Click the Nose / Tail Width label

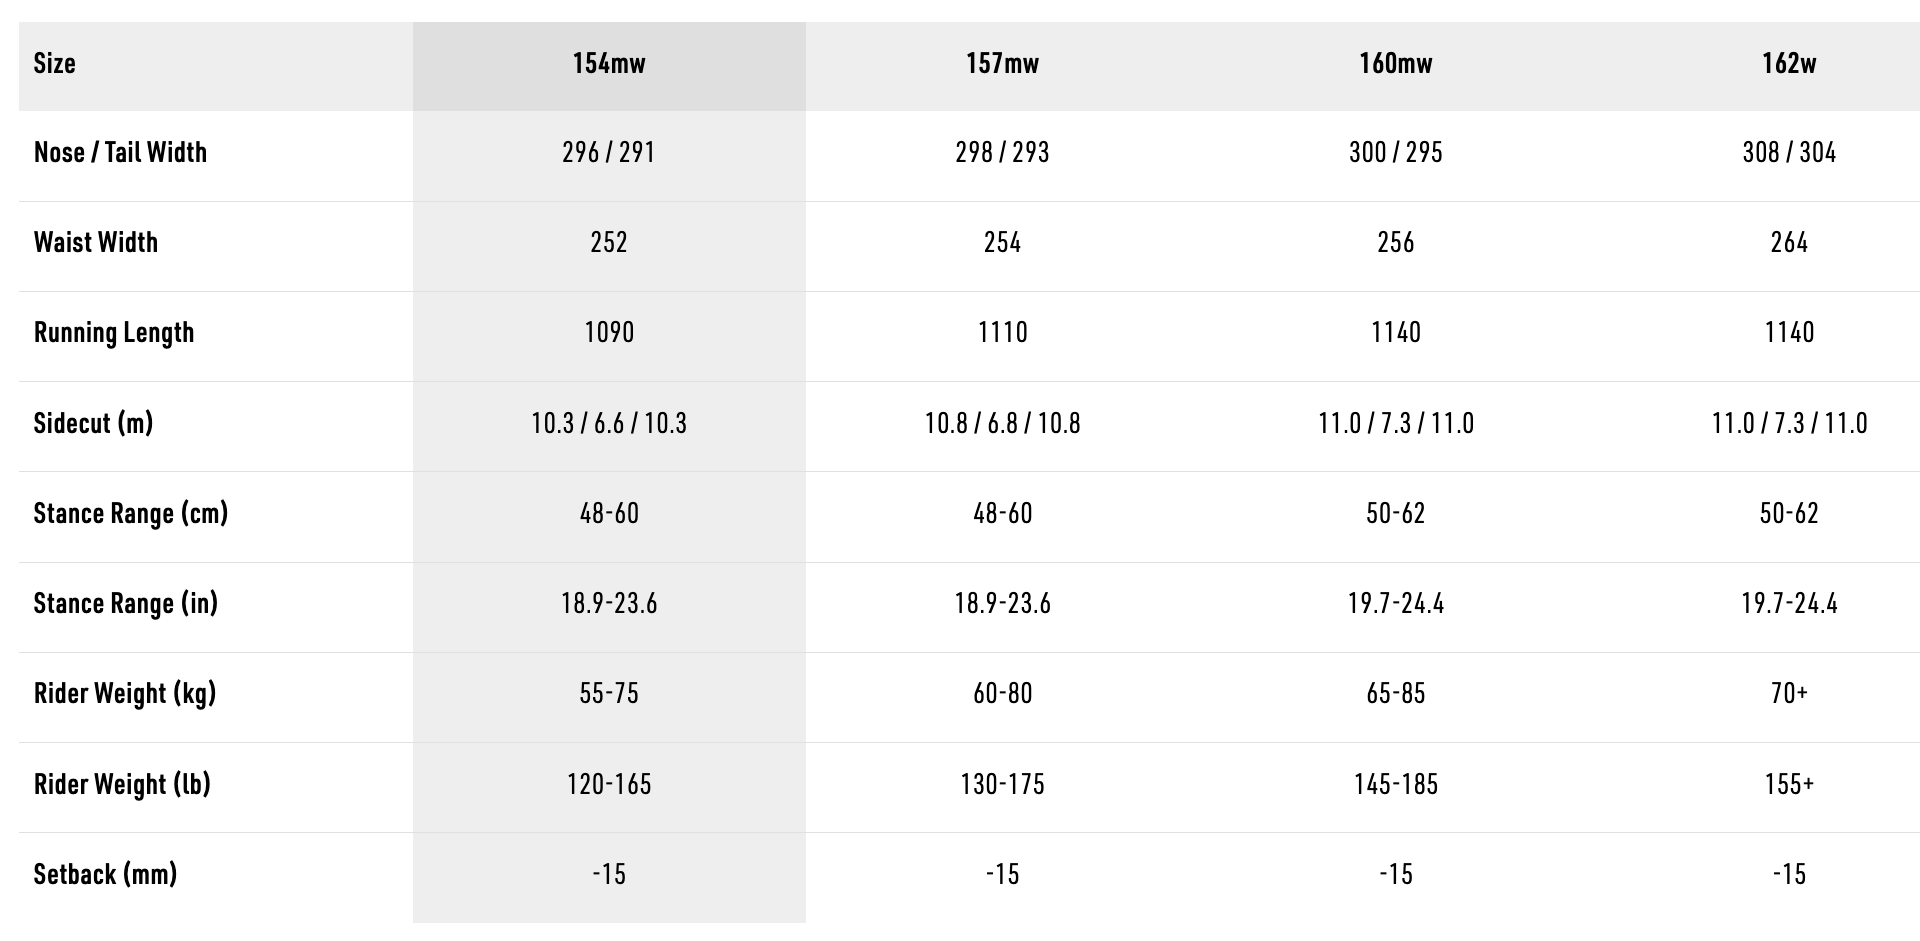click(x=120, y=152)
